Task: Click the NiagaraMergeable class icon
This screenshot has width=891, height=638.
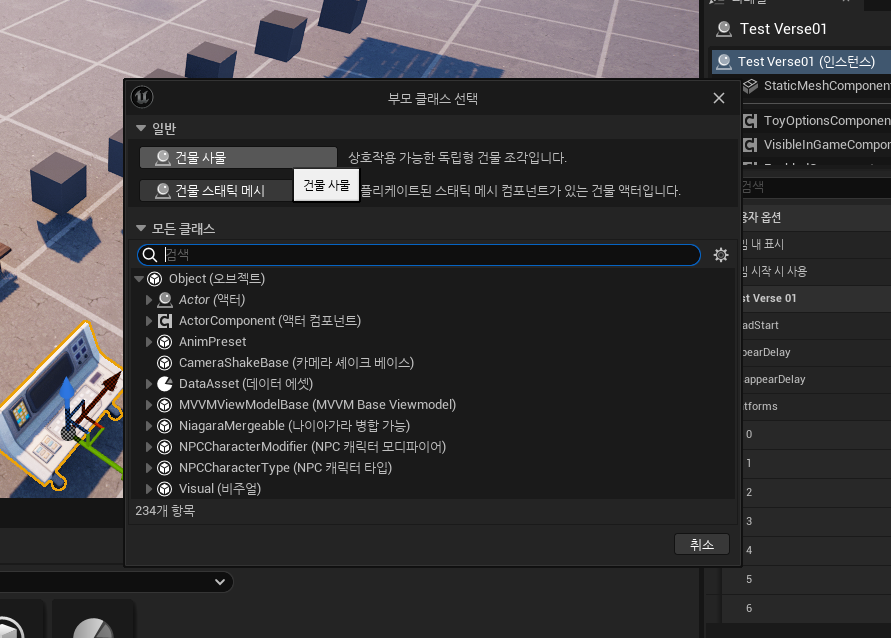Action: click(165, 426)
